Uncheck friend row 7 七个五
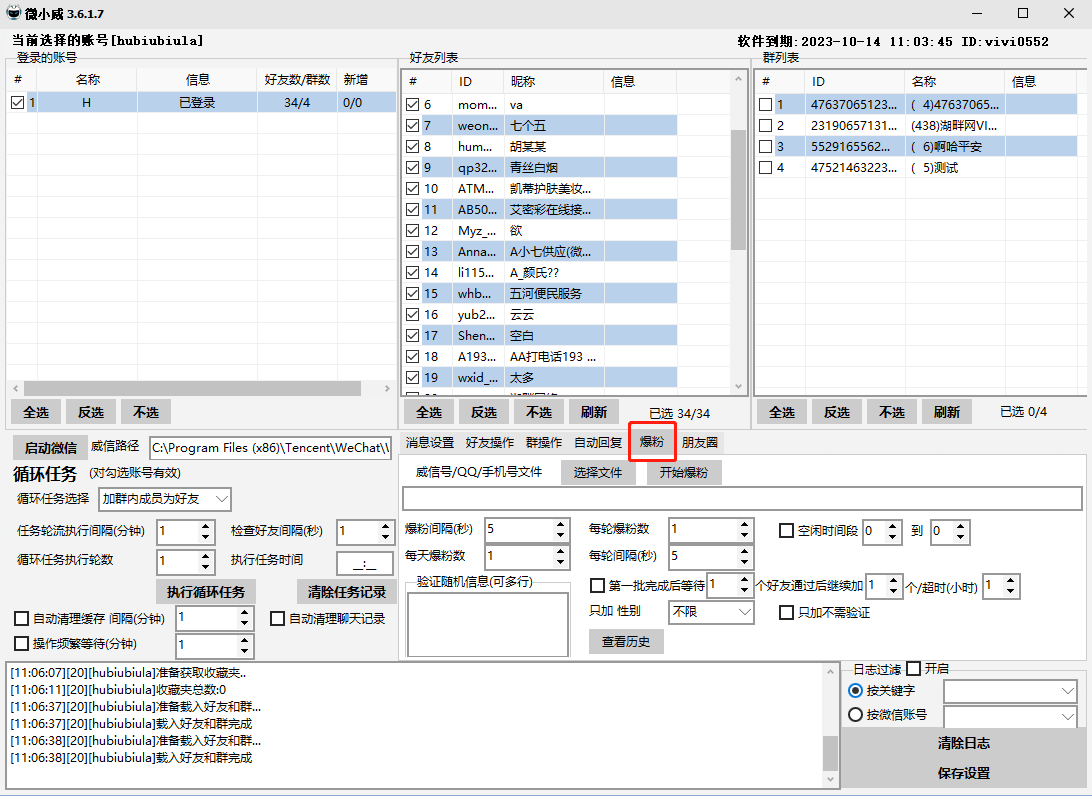Image resolution: width=1092 pixels, height=796 pixels. click(x=412, y=126)
